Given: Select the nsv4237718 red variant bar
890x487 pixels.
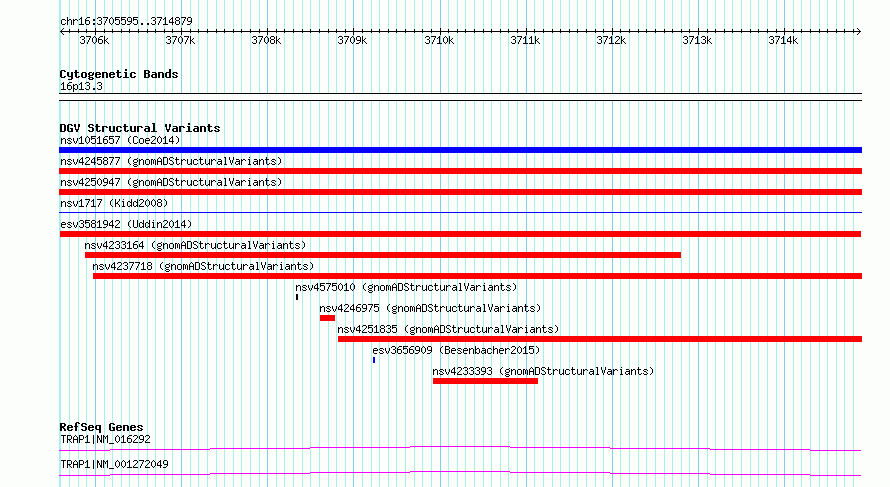Looking at the screenshot, I should (x=477, y=276).
